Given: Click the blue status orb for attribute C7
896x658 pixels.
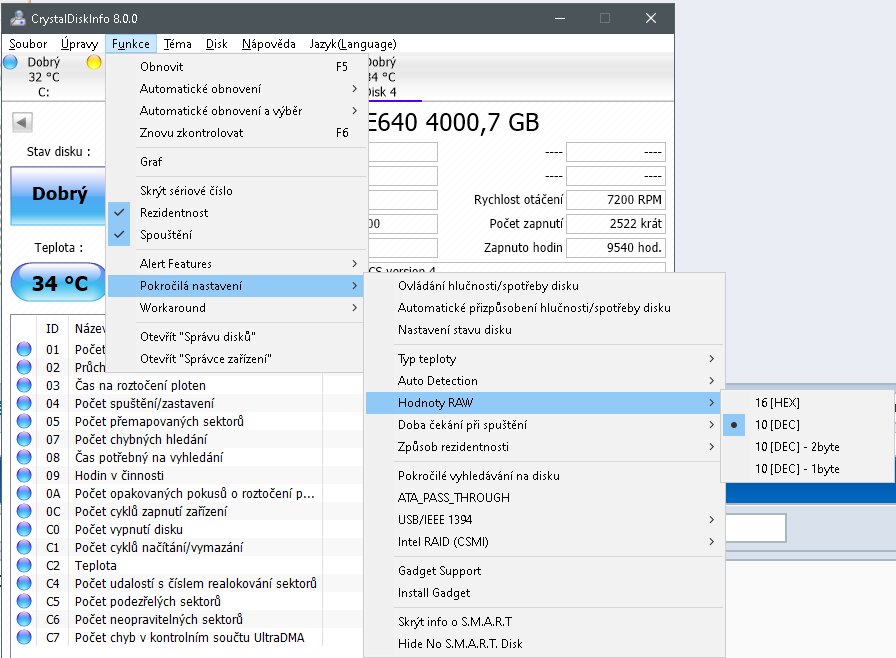Looking at the screenshot, I should [24, 637].
